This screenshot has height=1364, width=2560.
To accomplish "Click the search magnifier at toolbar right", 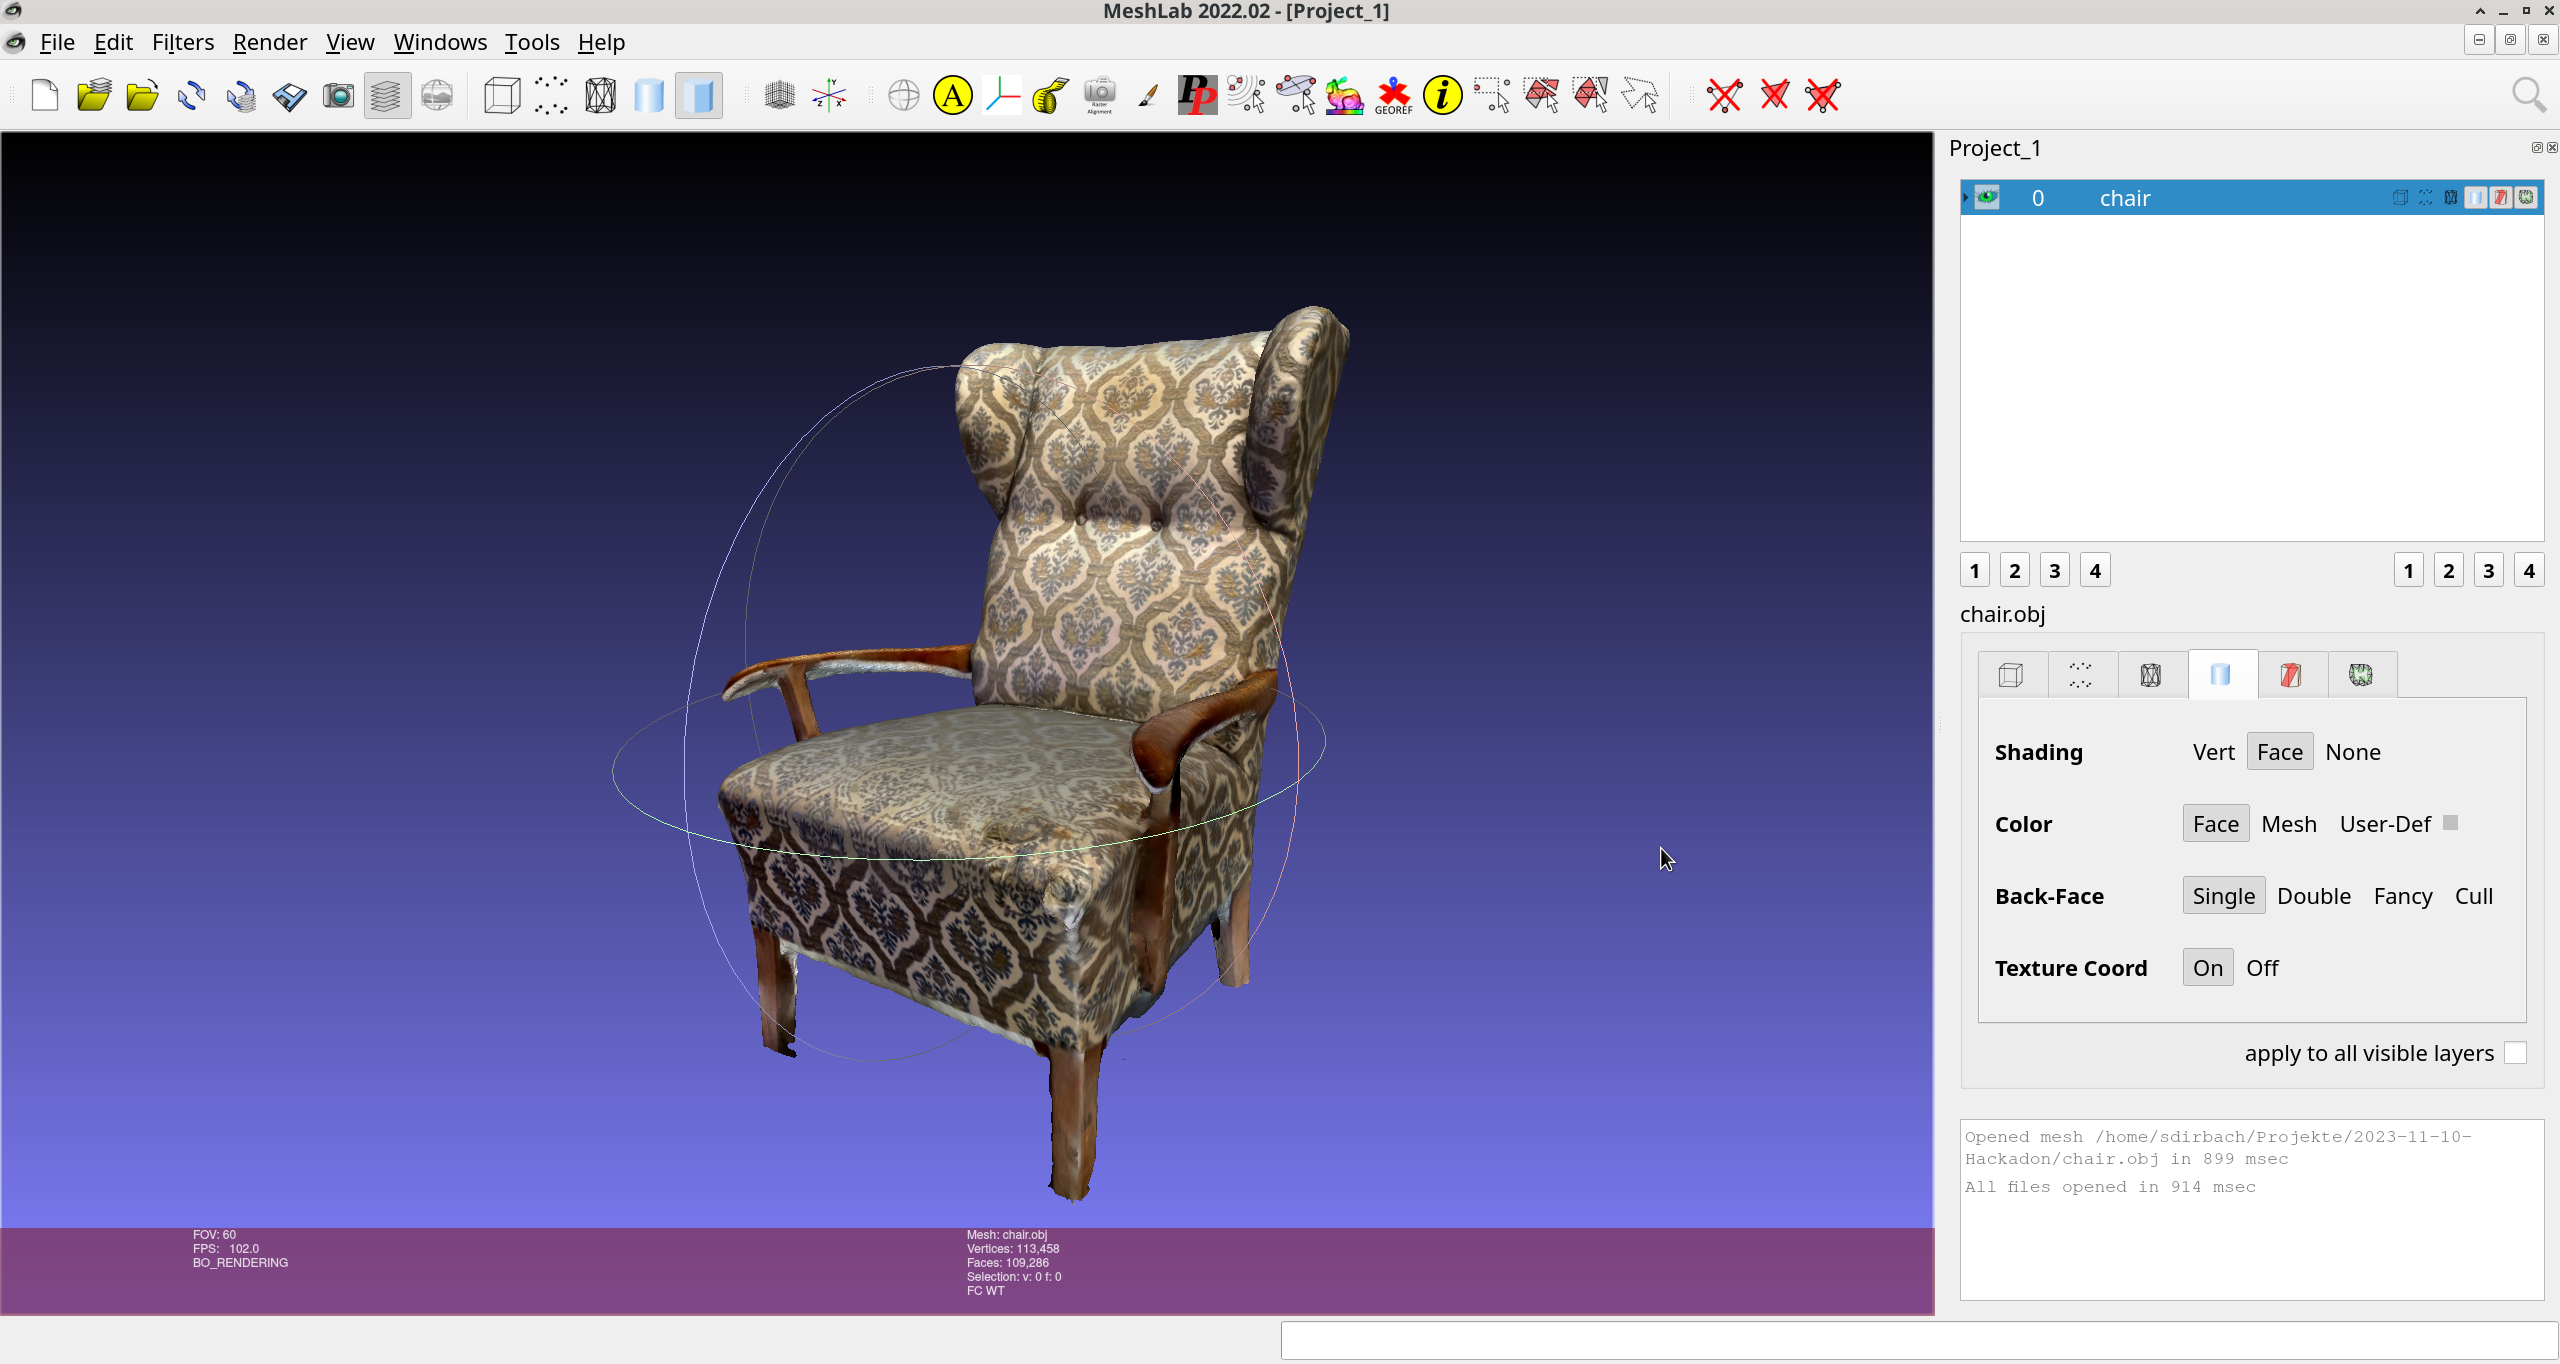I will click(x=2528, y=96).
